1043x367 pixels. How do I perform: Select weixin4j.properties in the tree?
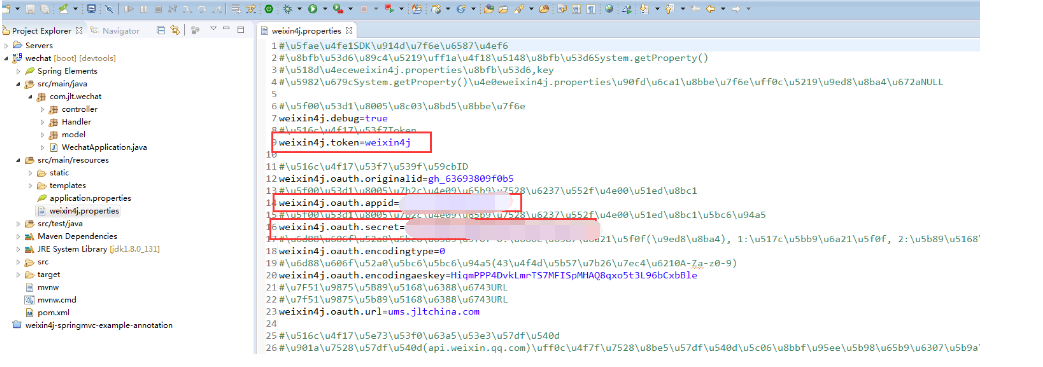(x=78, y=211)
